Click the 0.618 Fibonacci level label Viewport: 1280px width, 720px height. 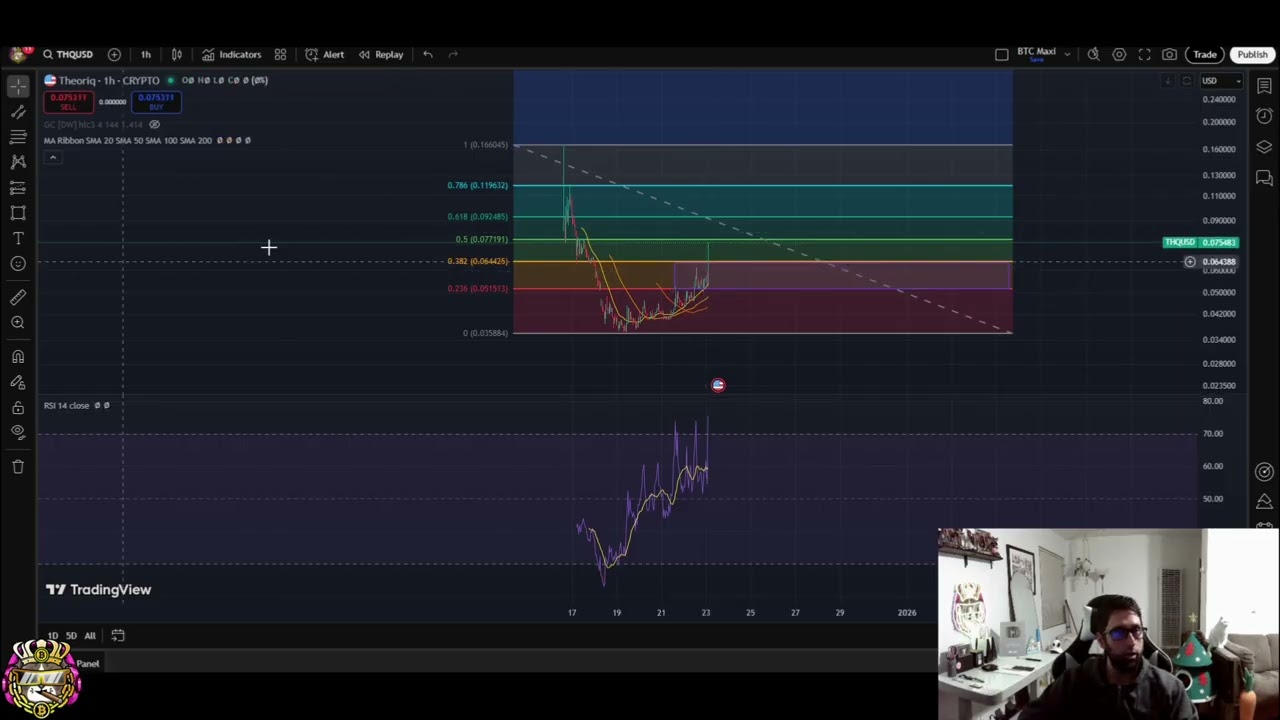click(477, 216)
